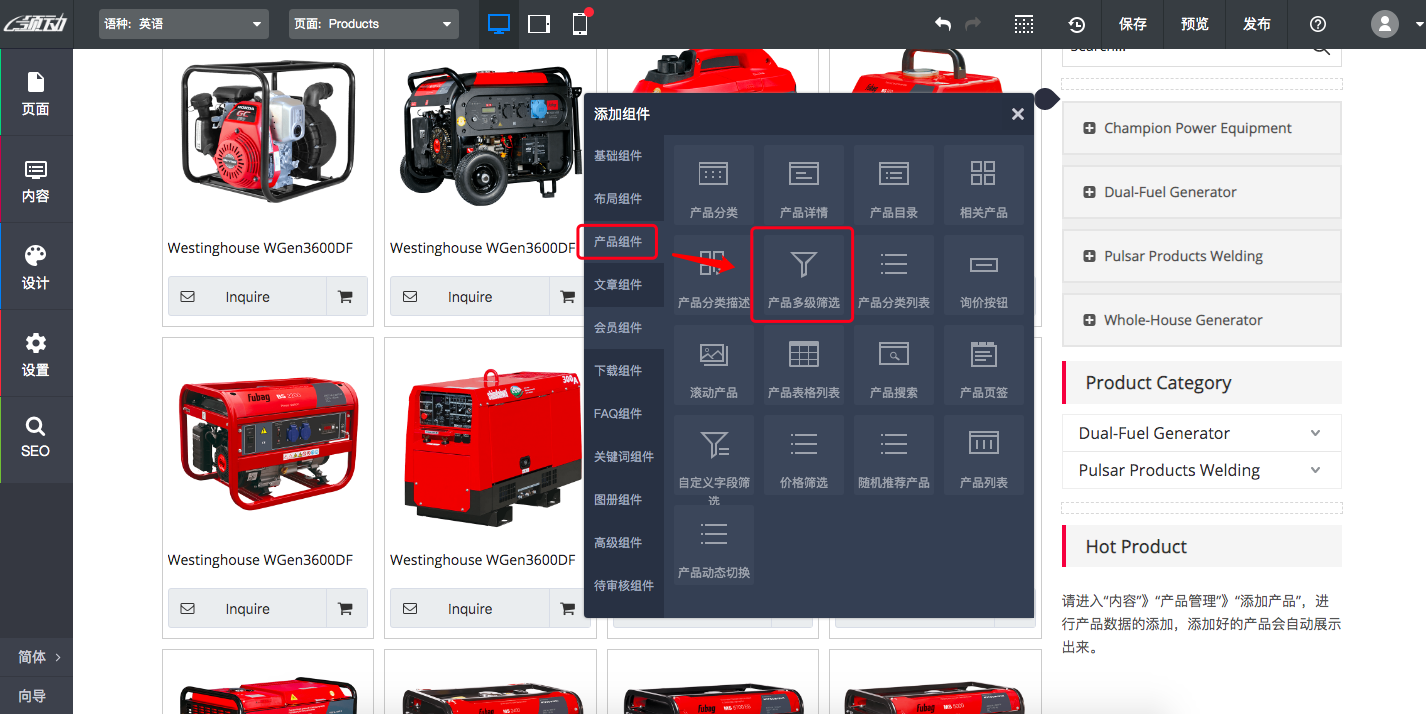Expand the Dual-Fuel Generator chevron in Product Category

click(x=1315, y=433)
